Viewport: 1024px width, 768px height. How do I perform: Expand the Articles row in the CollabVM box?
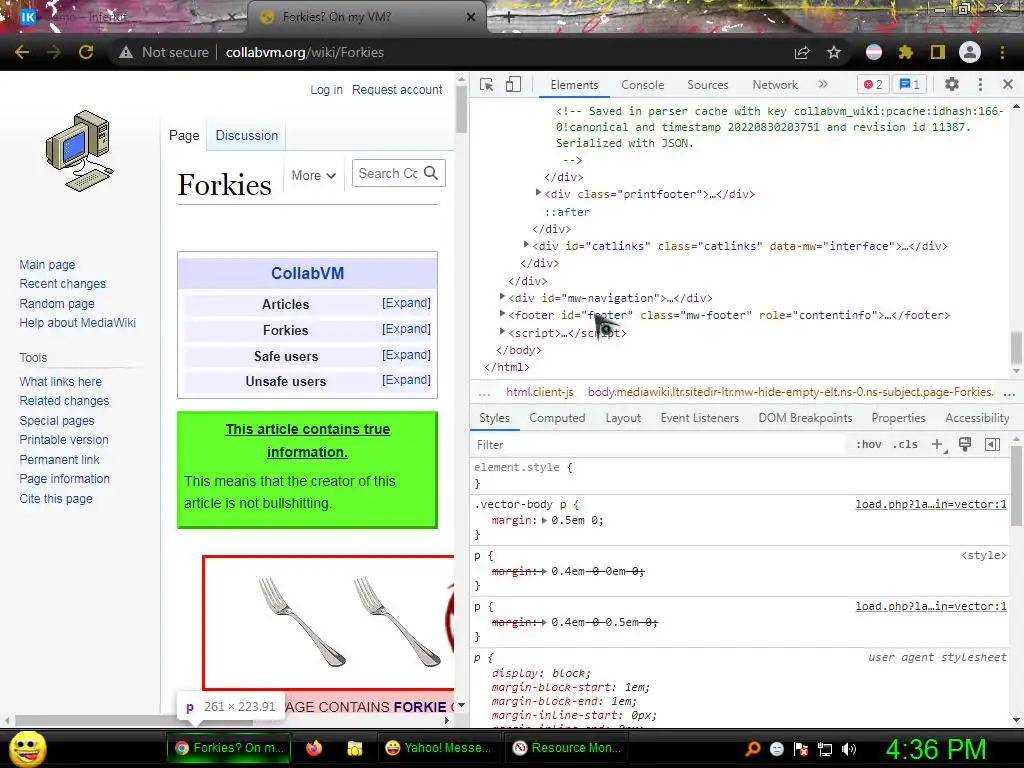click(x=406, y=303)
